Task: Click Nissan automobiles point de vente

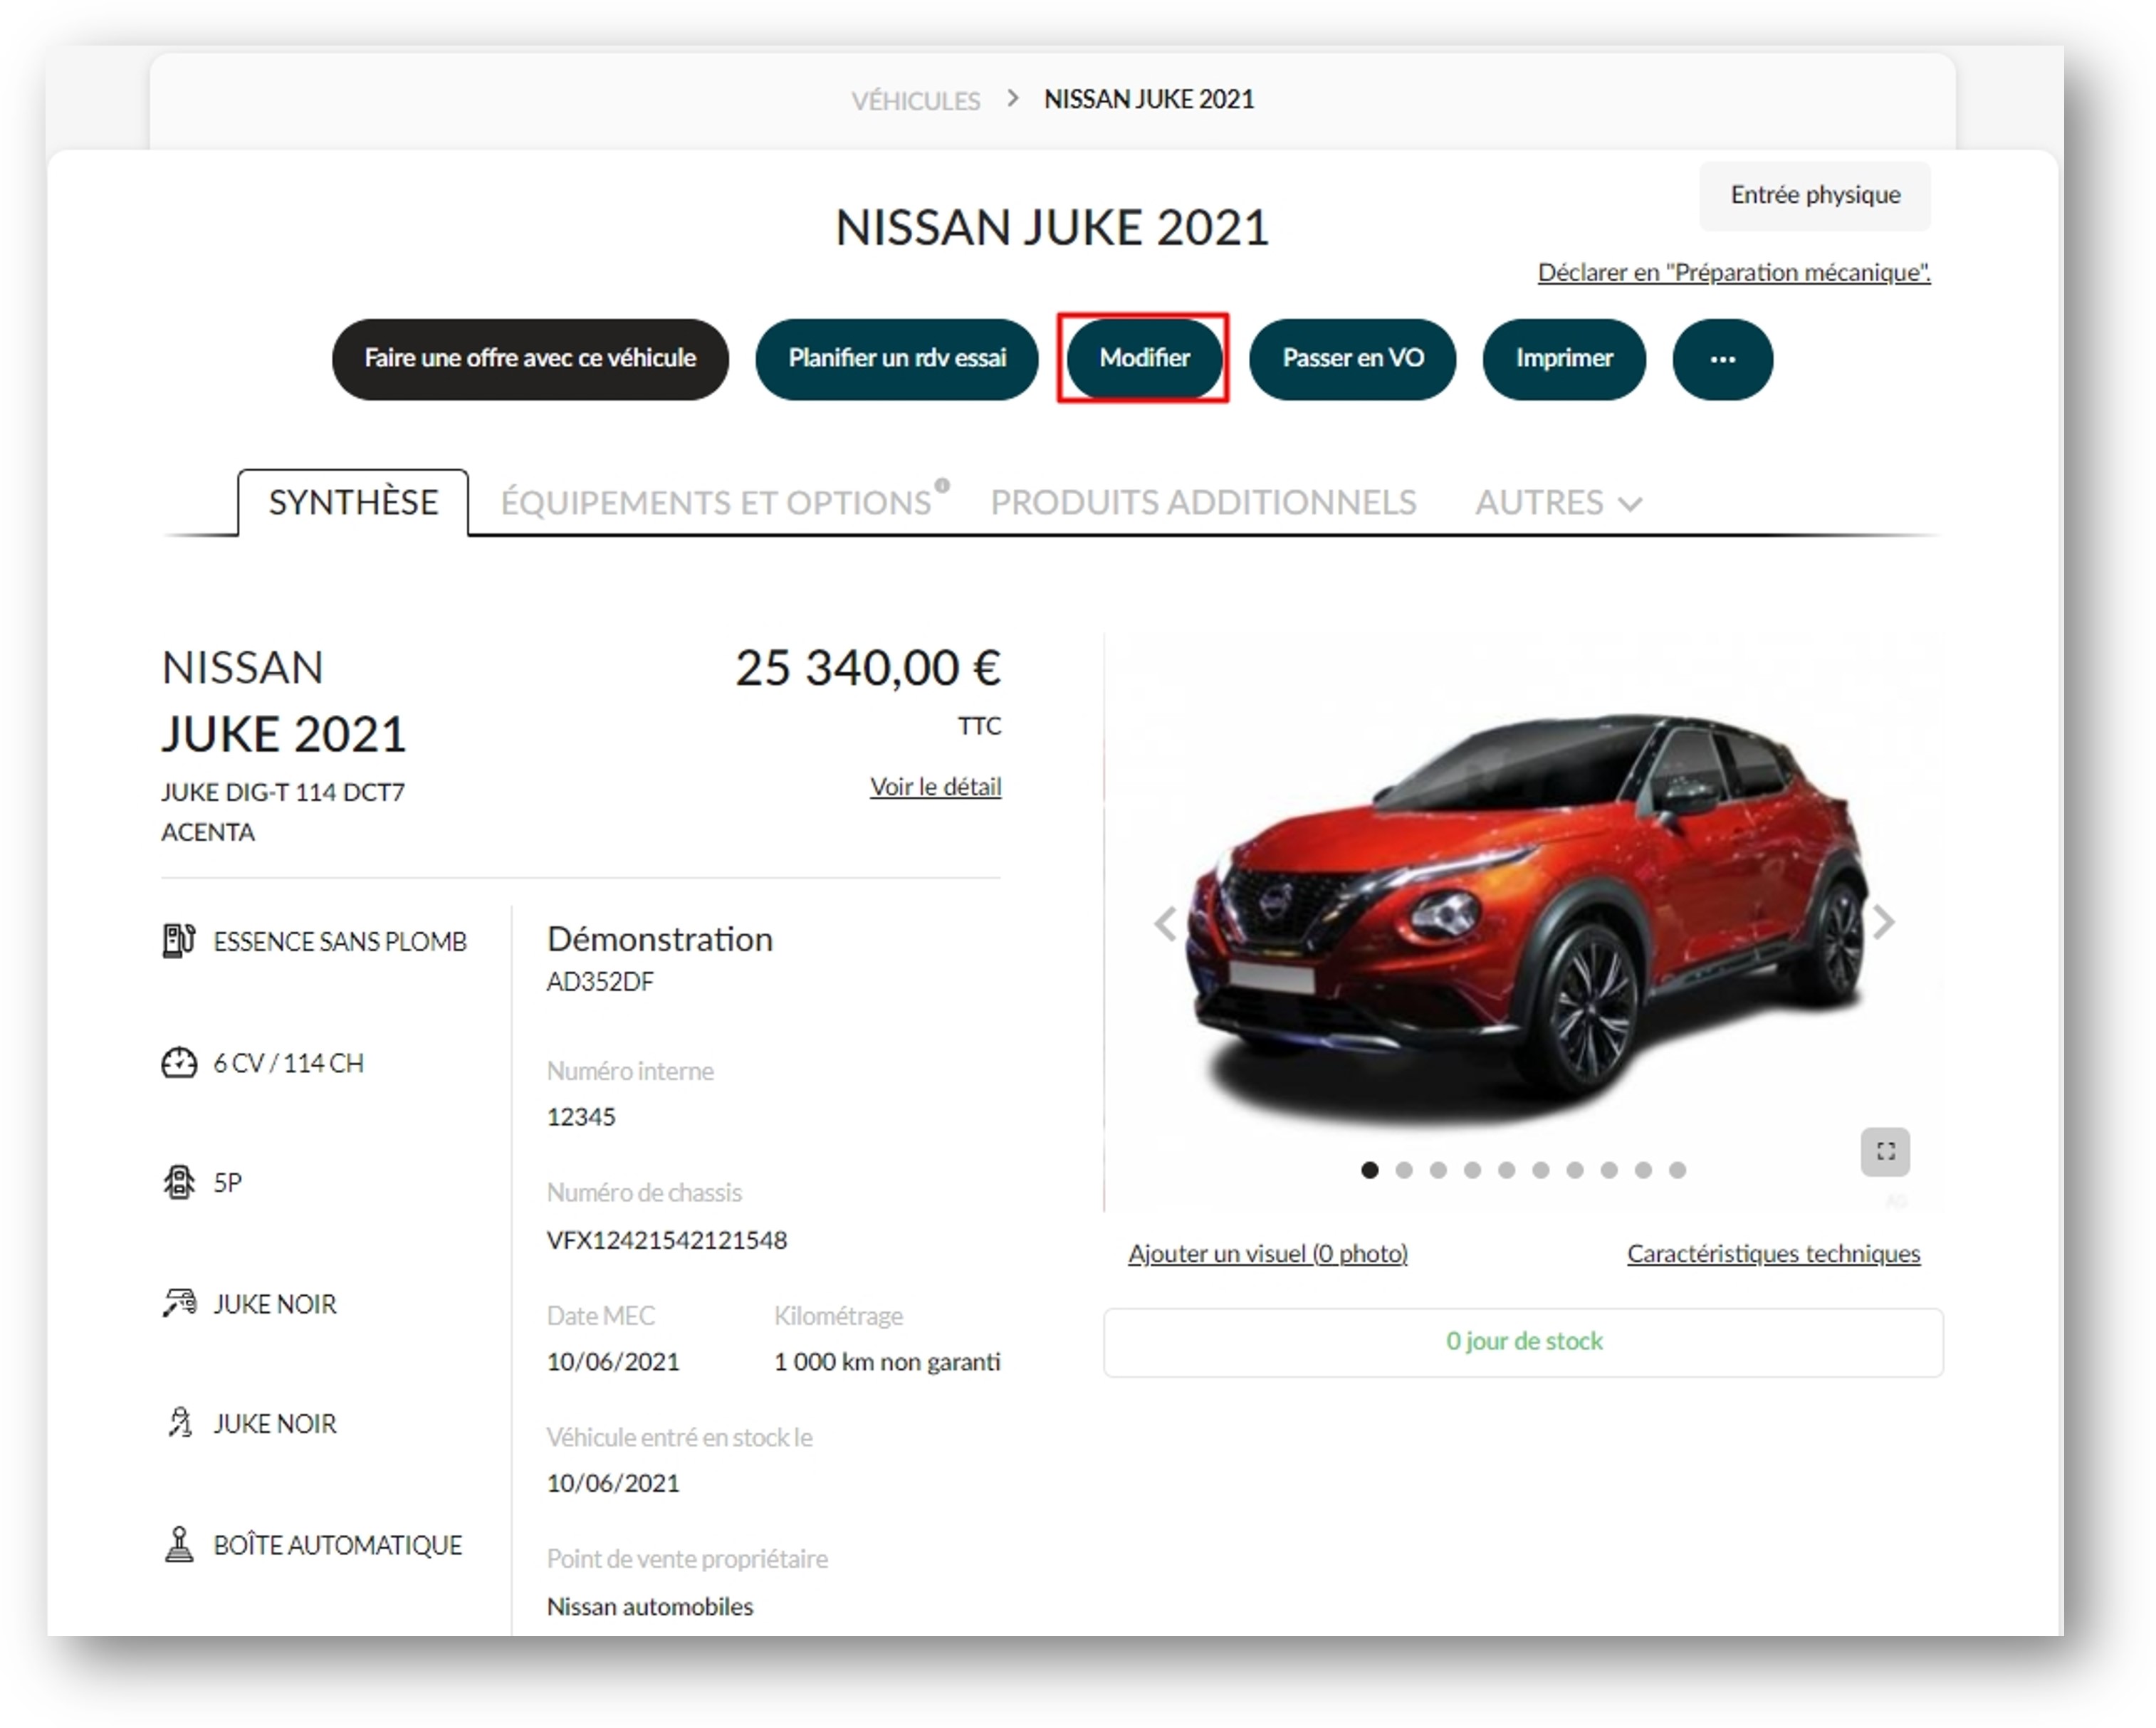Action: 650,1606
